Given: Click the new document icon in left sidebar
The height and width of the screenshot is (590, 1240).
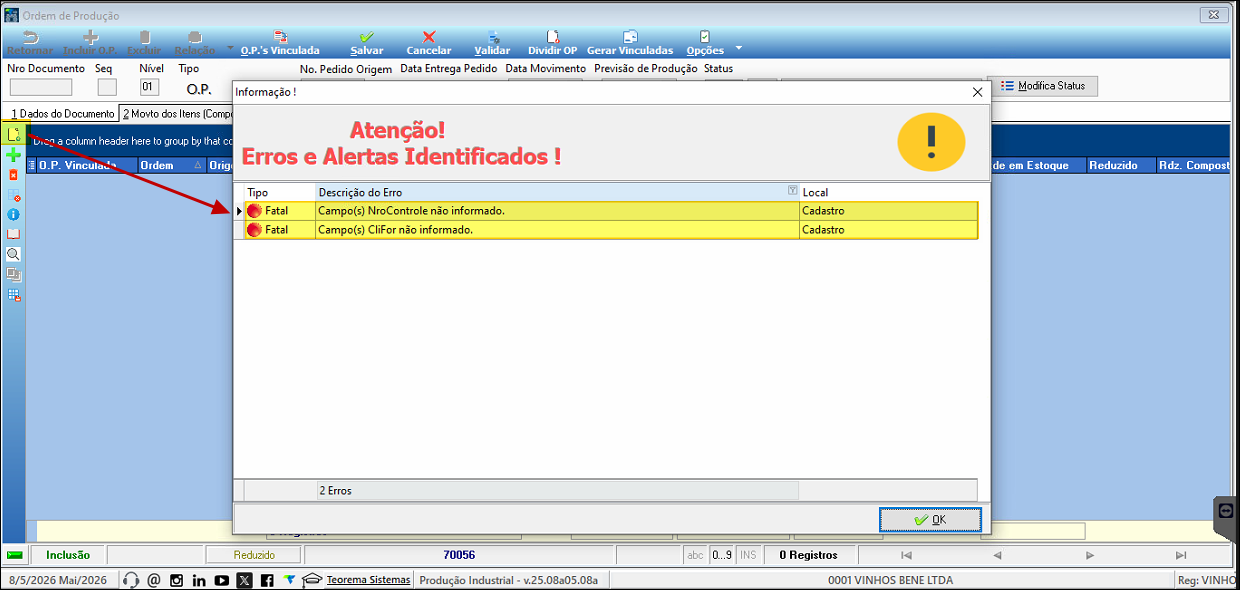Looking at the screenshot, I should (14, 134).
